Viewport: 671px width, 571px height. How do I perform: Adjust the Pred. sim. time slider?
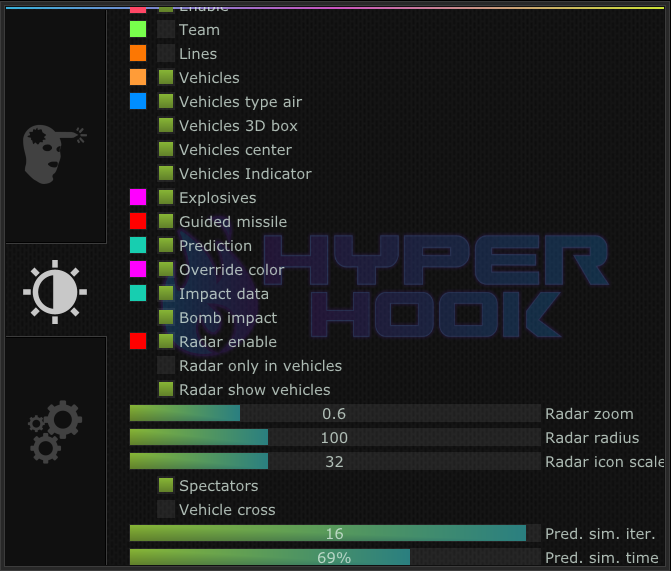pyautogui.click(x=334, y=558)
